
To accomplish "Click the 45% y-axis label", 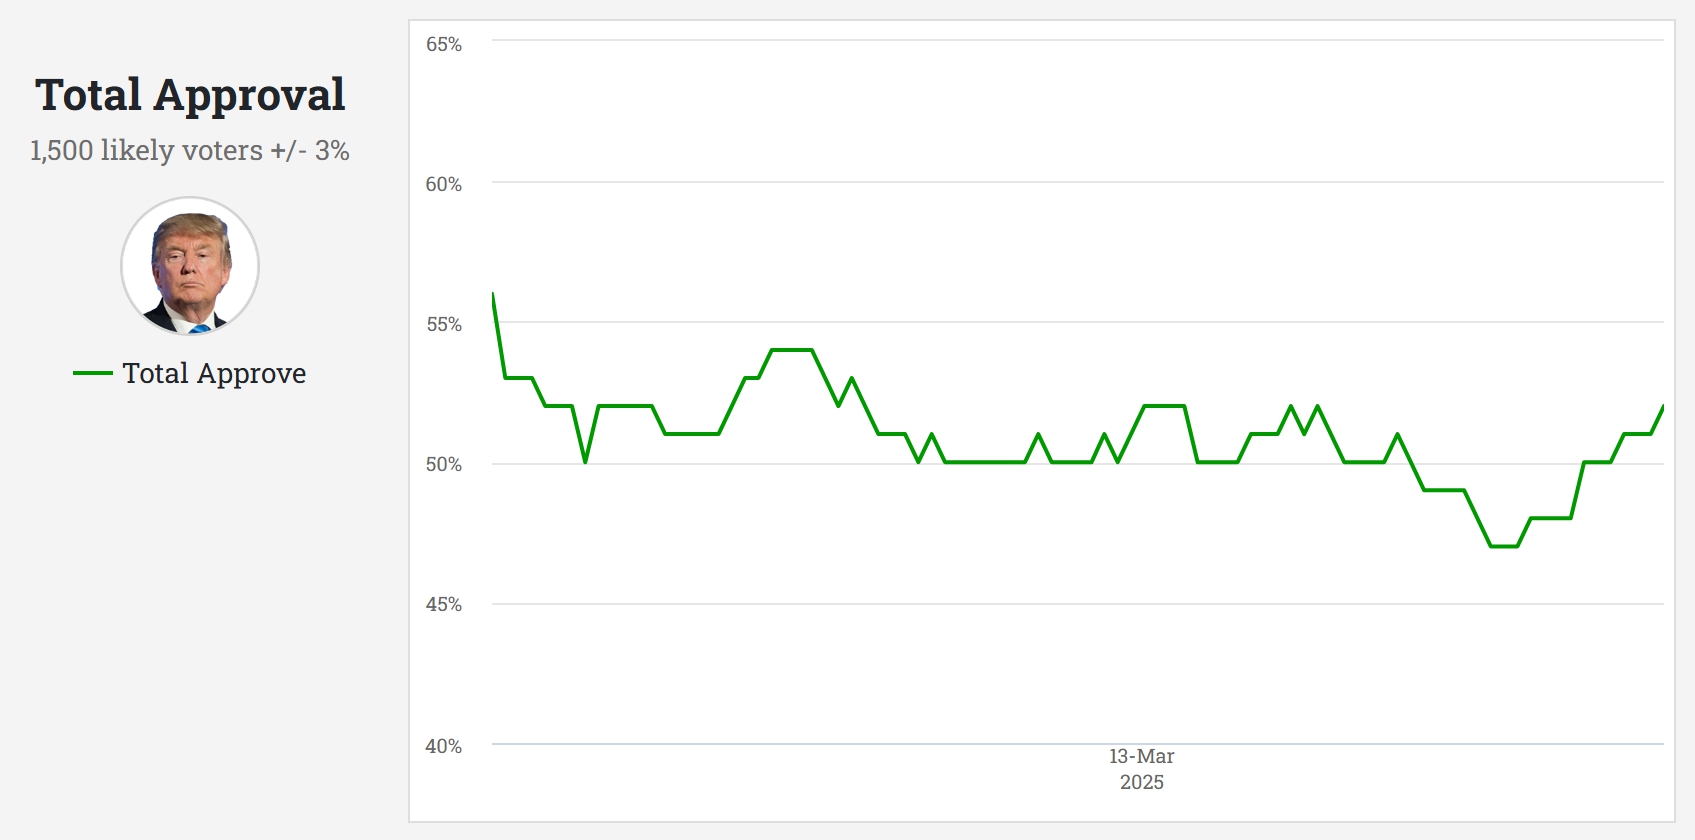I will (444, 605).
